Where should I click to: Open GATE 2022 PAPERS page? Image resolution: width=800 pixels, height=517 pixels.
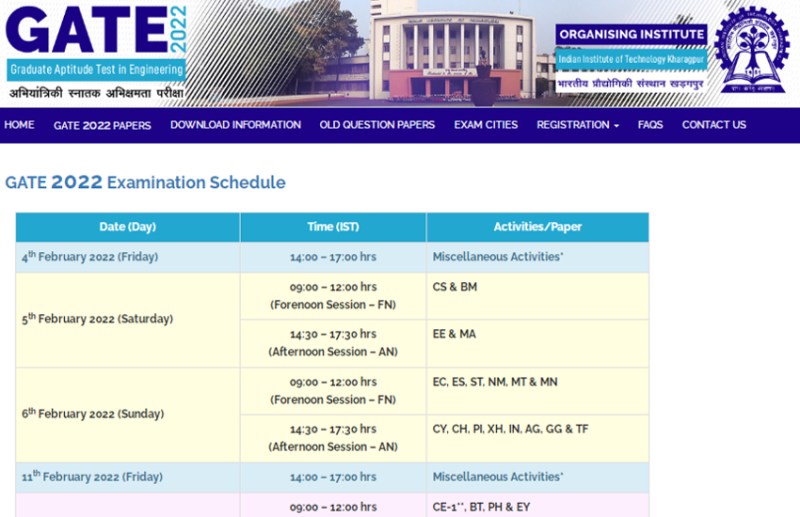[x=102, y=125]
